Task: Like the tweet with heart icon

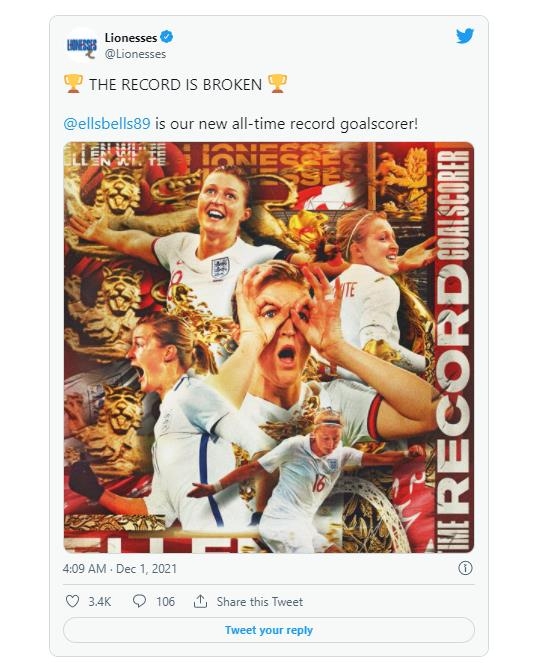Action: pyautogui.click(x=72, y=601)
